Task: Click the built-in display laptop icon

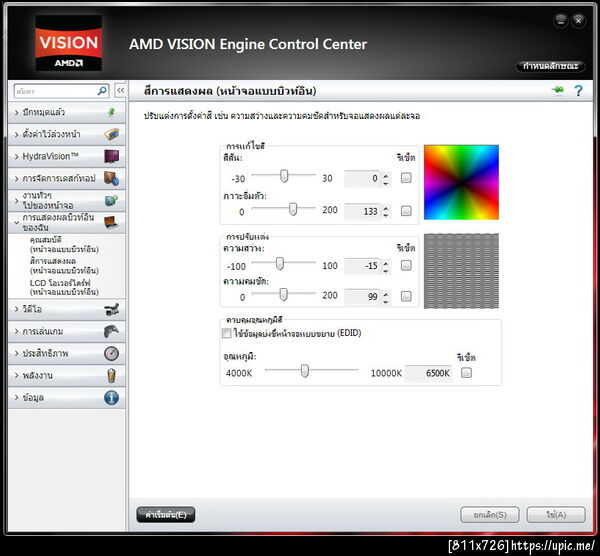Action: click(111, 222)
